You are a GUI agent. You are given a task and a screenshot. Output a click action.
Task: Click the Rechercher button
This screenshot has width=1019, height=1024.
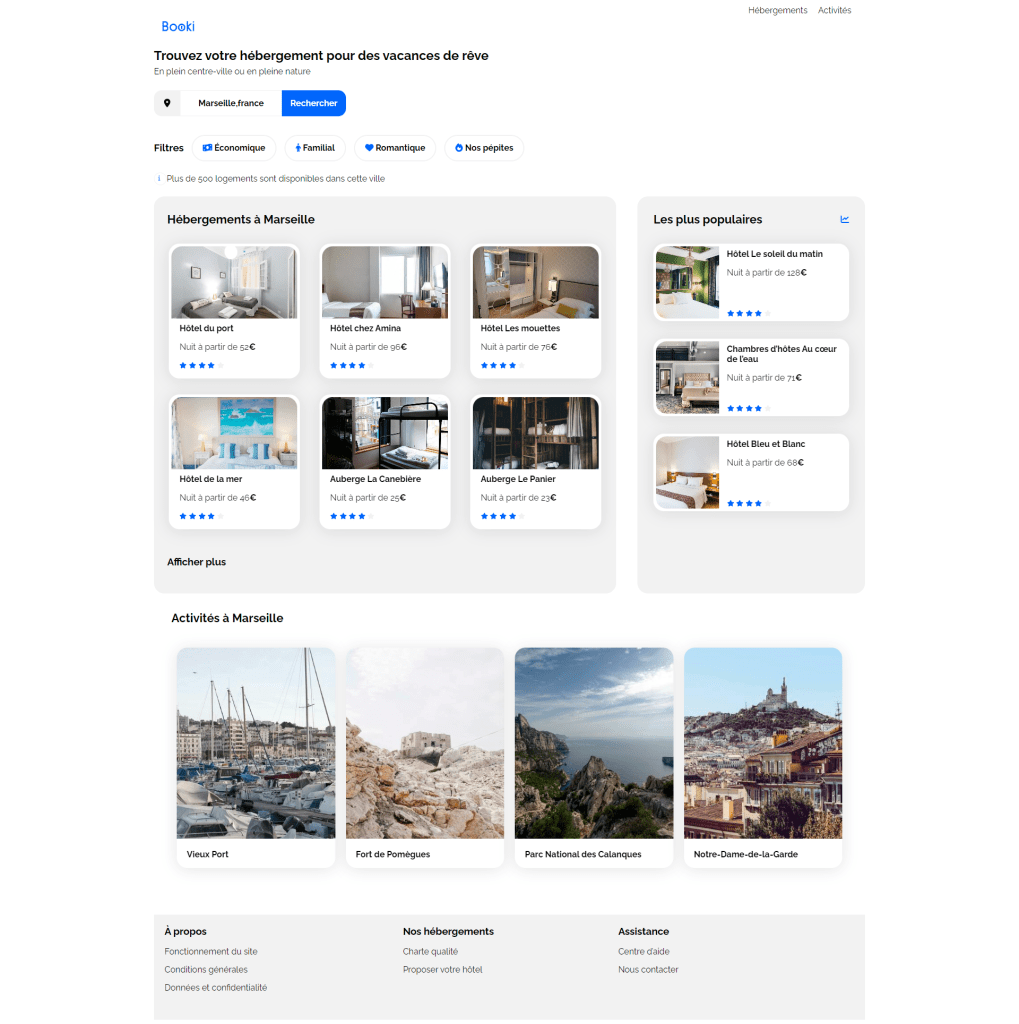[x=314, y=103]
